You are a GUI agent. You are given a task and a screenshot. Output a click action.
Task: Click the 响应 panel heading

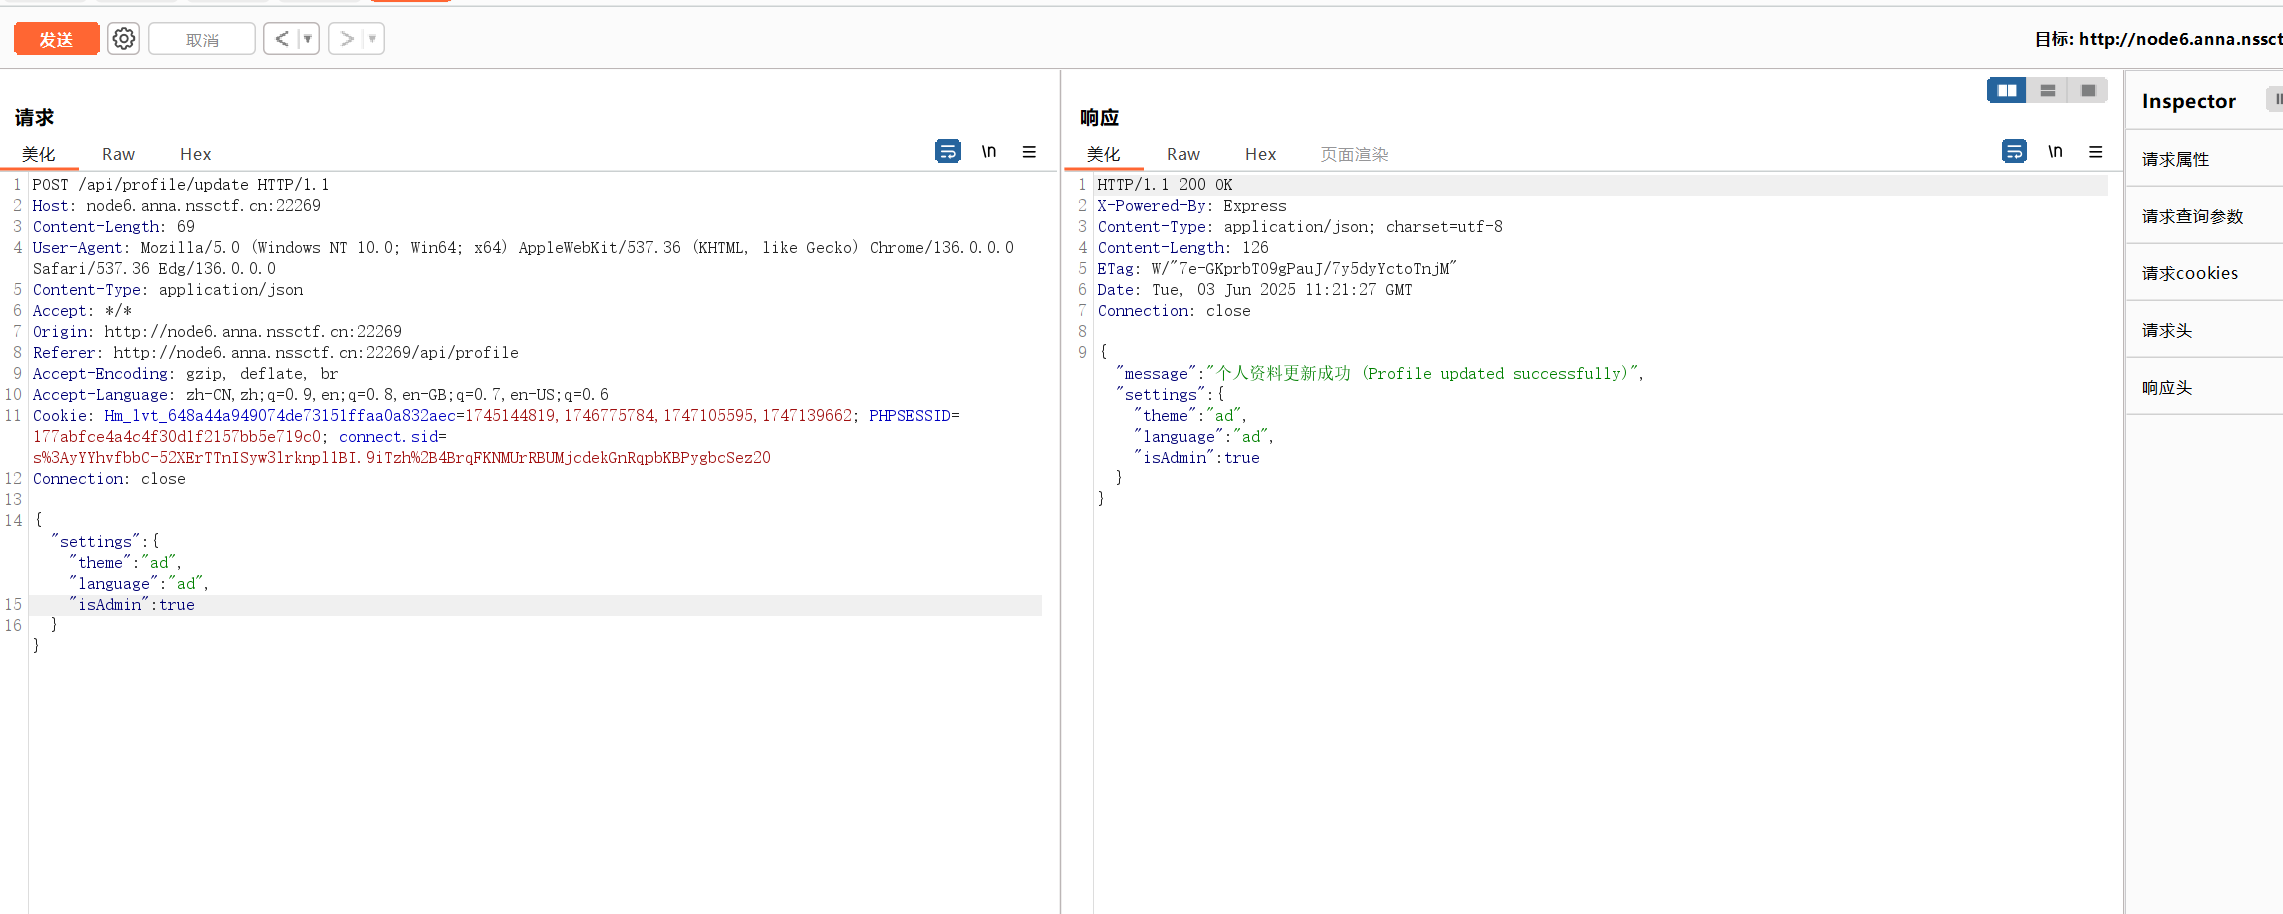click(1099, 117)
